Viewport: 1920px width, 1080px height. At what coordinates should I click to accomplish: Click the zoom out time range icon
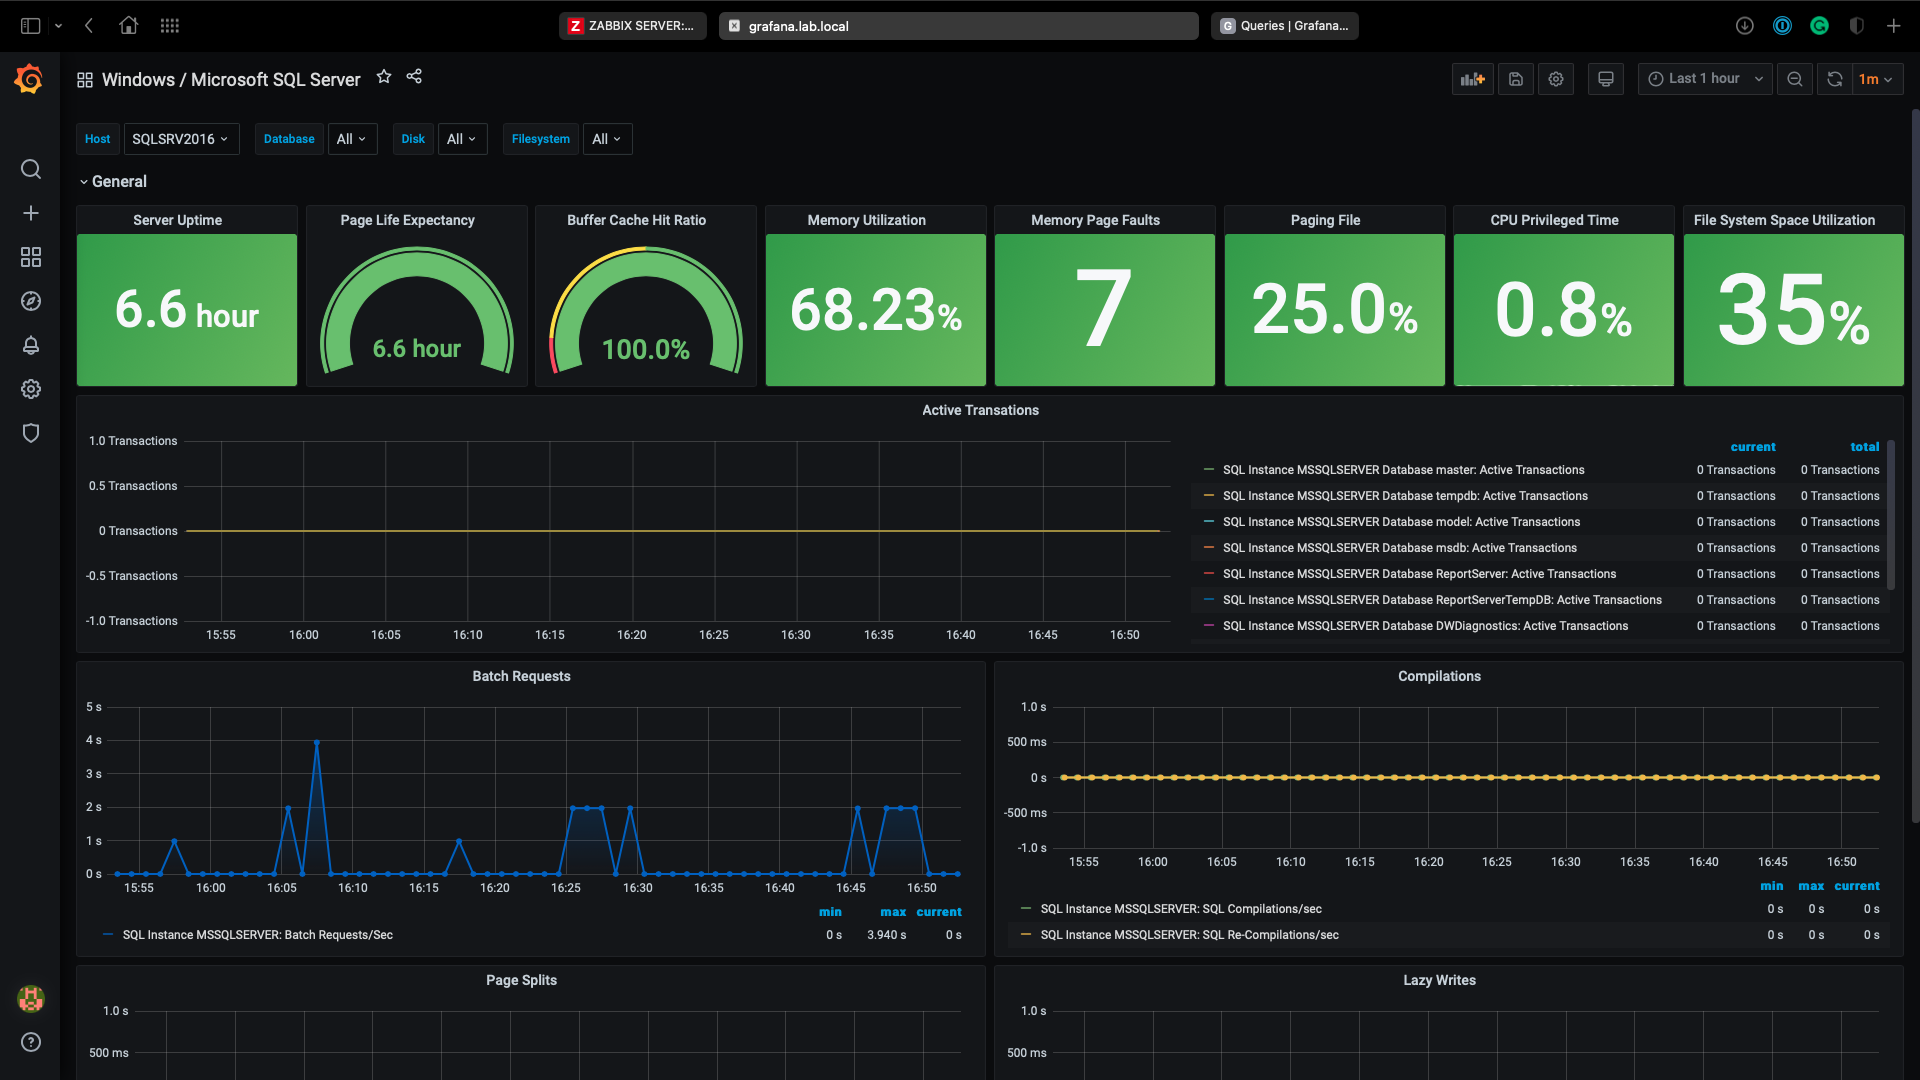click(x=1795, y=79)
